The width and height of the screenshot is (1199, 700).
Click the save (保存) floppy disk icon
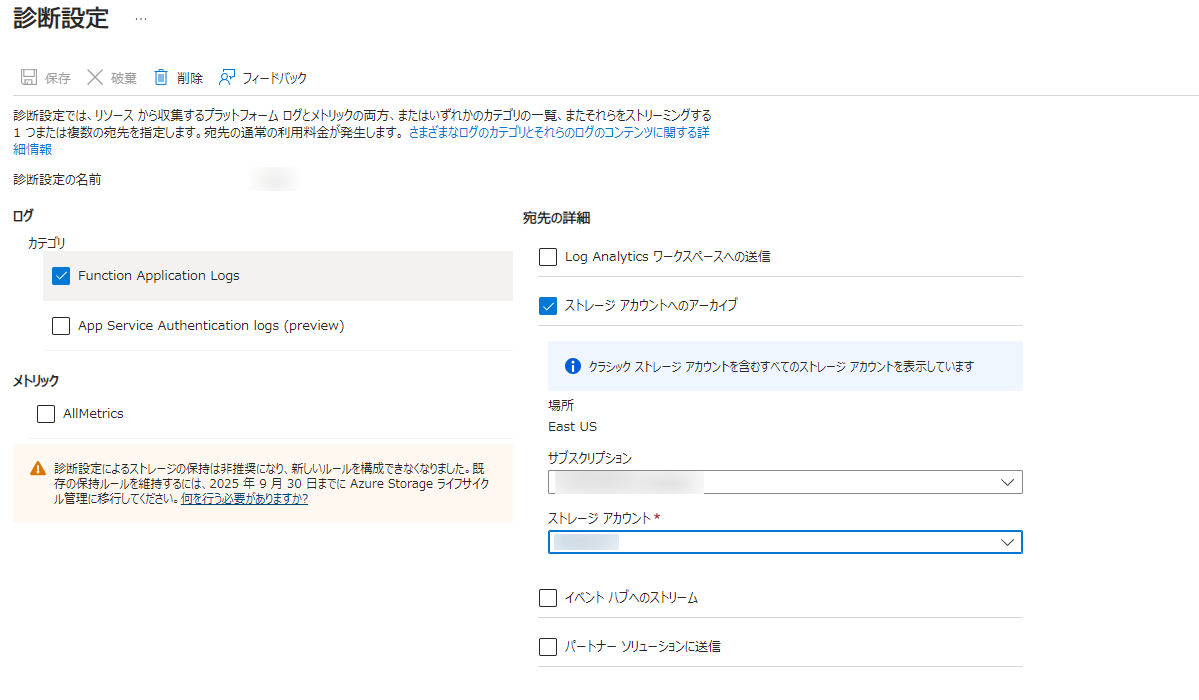click(29, 77)
